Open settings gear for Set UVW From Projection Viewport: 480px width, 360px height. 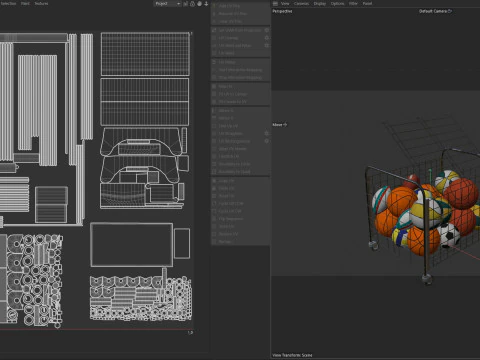click(267, 30)
